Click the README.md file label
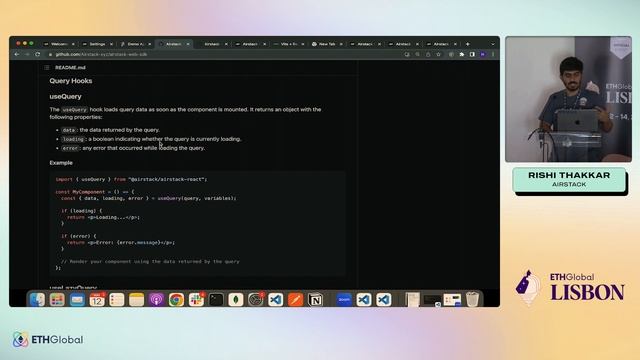The height and width of the screenshot is (360, 640). pos(70,68)
